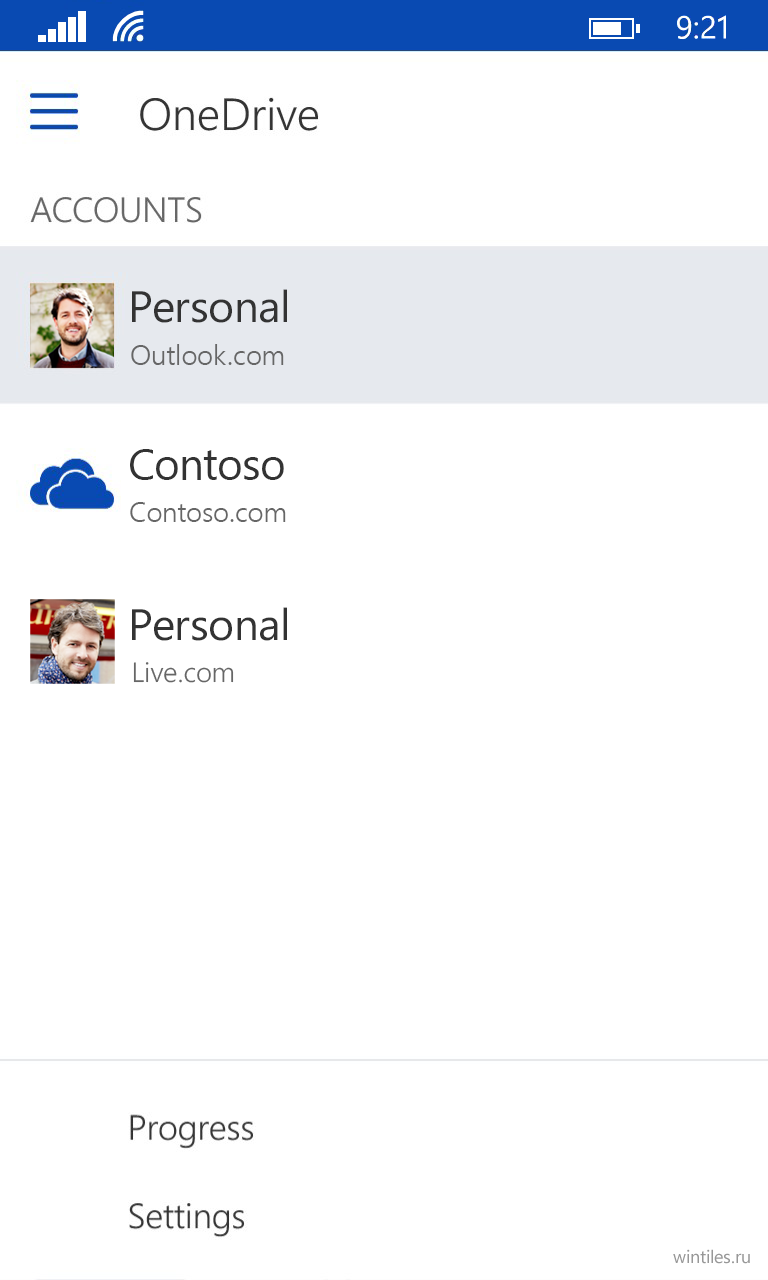This screenshot has width=768, height=1280.
Task: Tap the blue OneDrive cloud icon
Action: [72, 484]
